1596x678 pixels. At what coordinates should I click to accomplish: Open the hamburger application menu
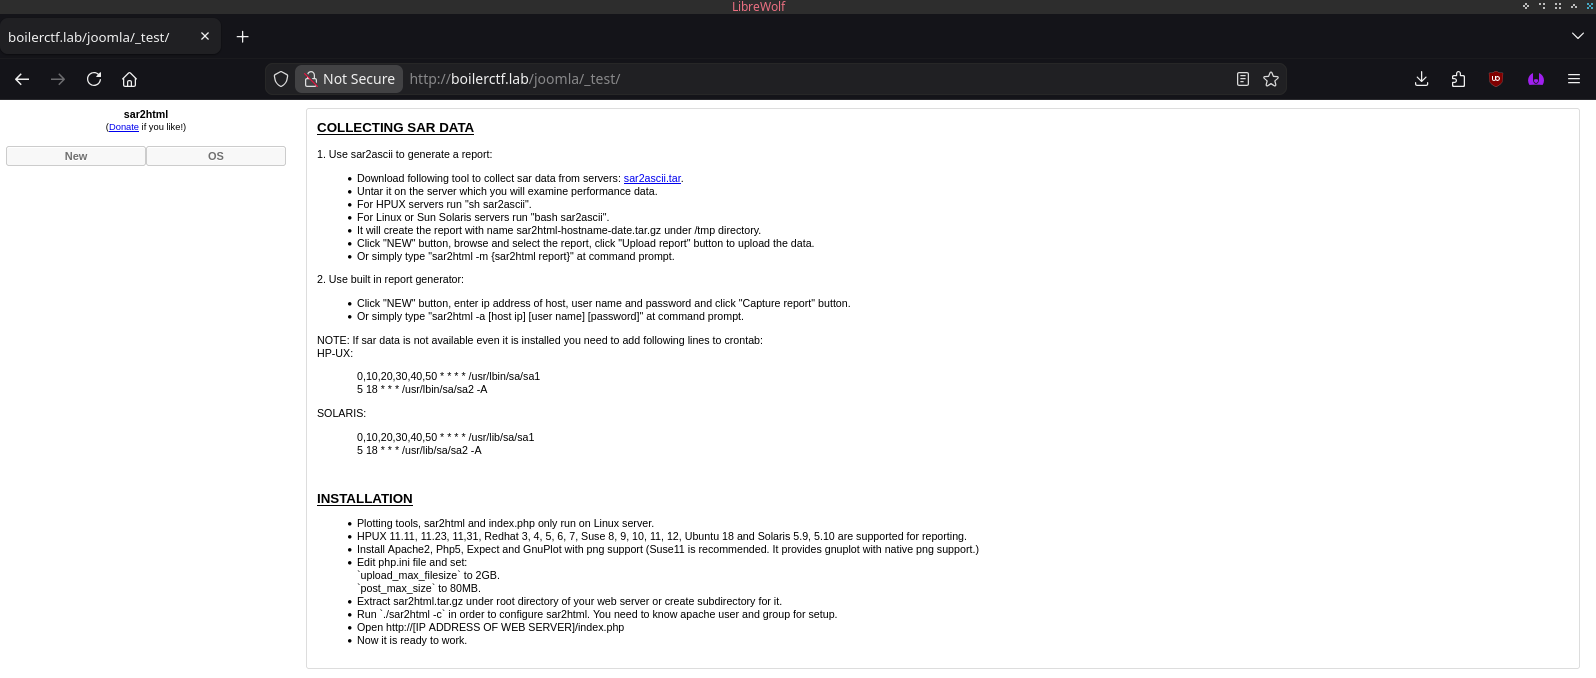pyautogui.click(x=1573, y=79)
